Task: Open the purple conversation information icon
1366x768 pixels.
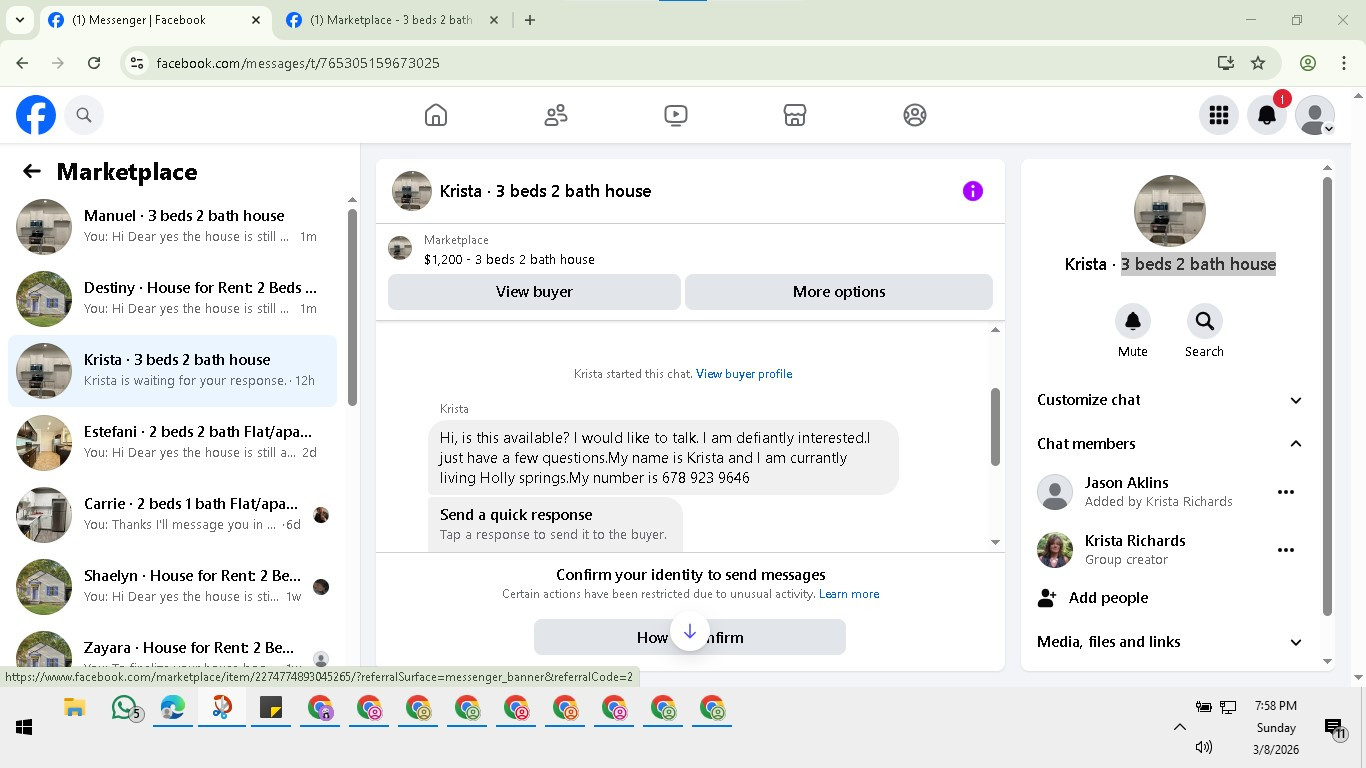Action: [x=973, y=191]
